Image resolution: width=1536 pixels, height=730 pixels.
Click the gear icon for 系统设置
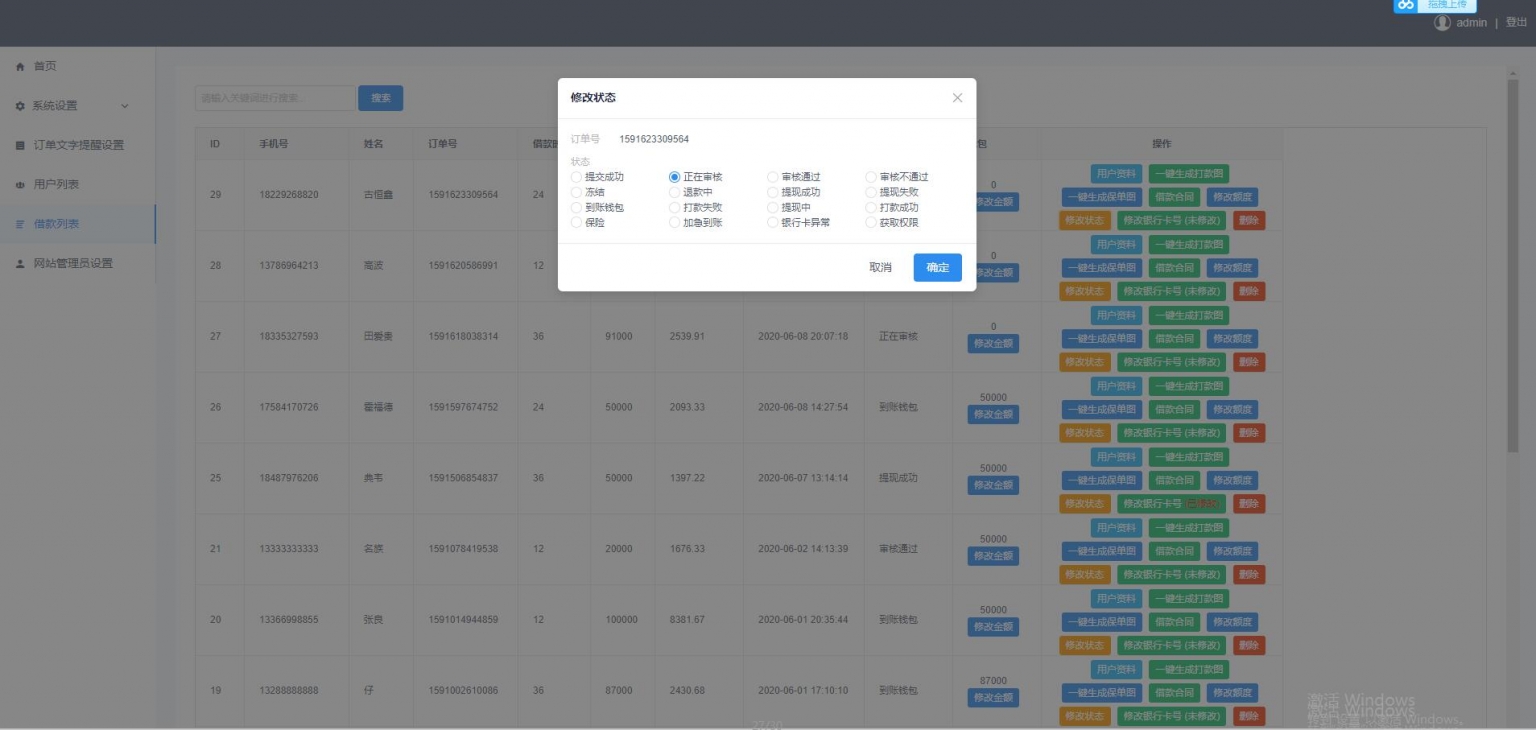click(20, 106)
